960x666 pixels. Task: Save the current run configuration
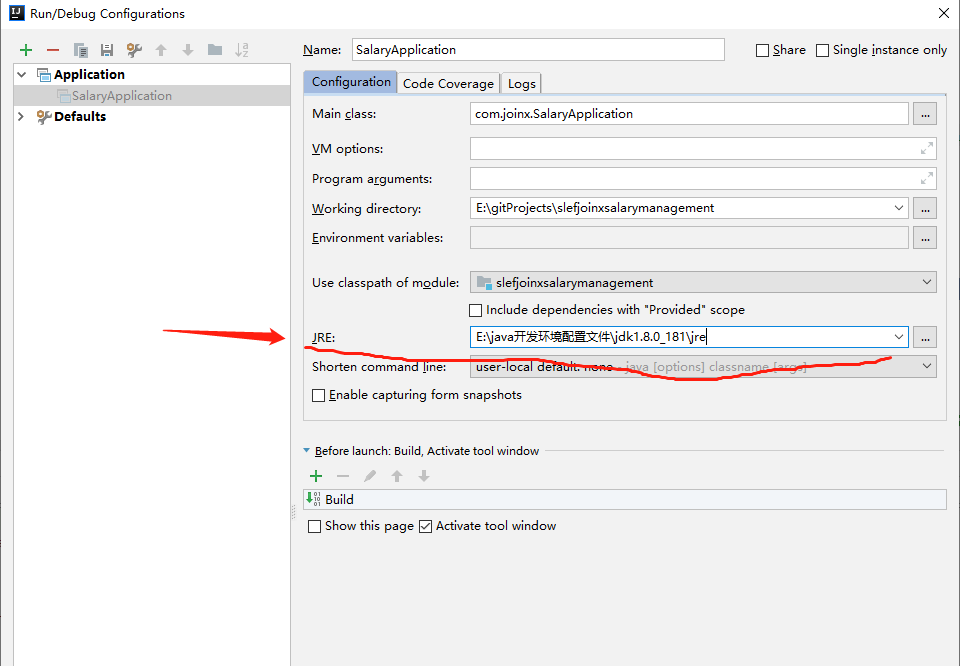(x=107, y=50)
